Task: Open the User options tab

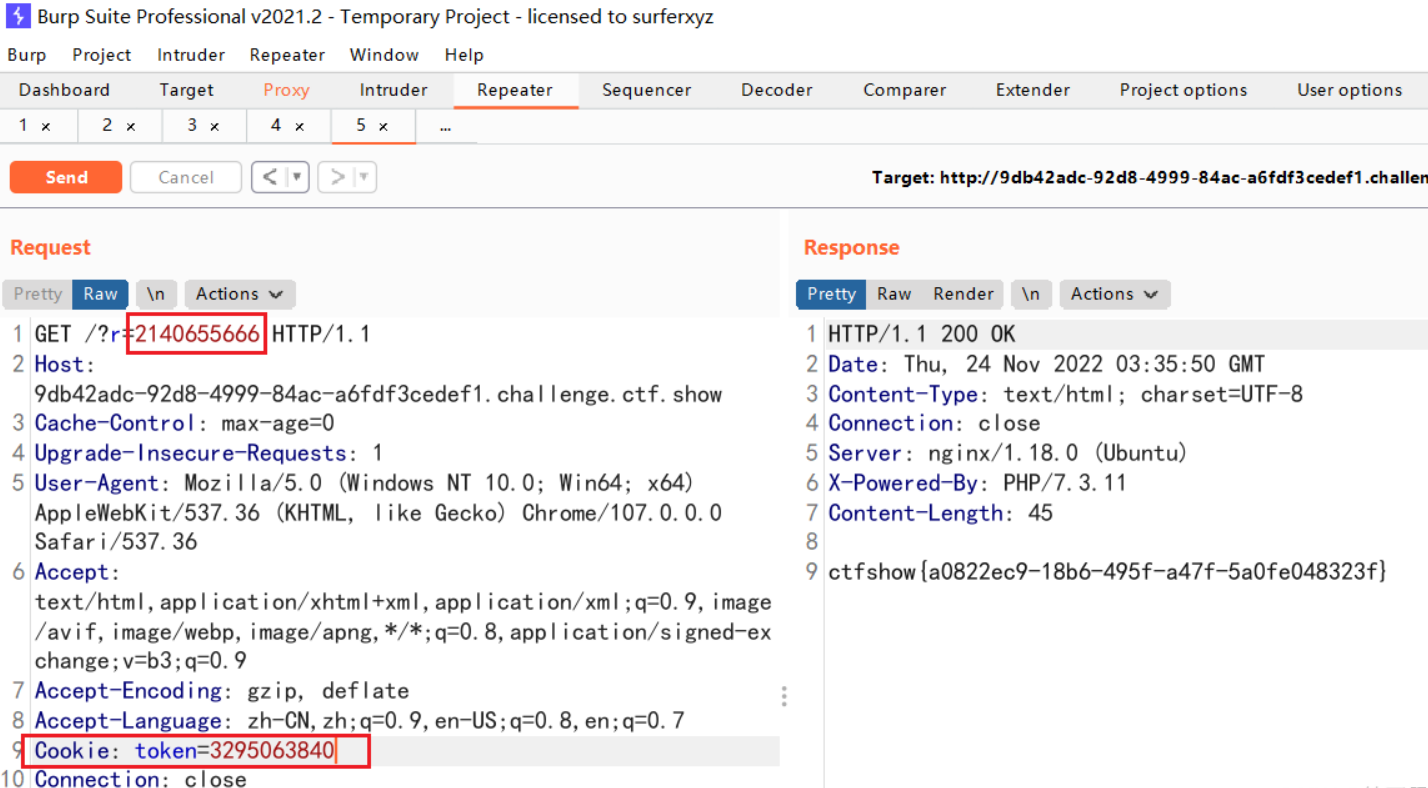Action: pos(1349,90)
